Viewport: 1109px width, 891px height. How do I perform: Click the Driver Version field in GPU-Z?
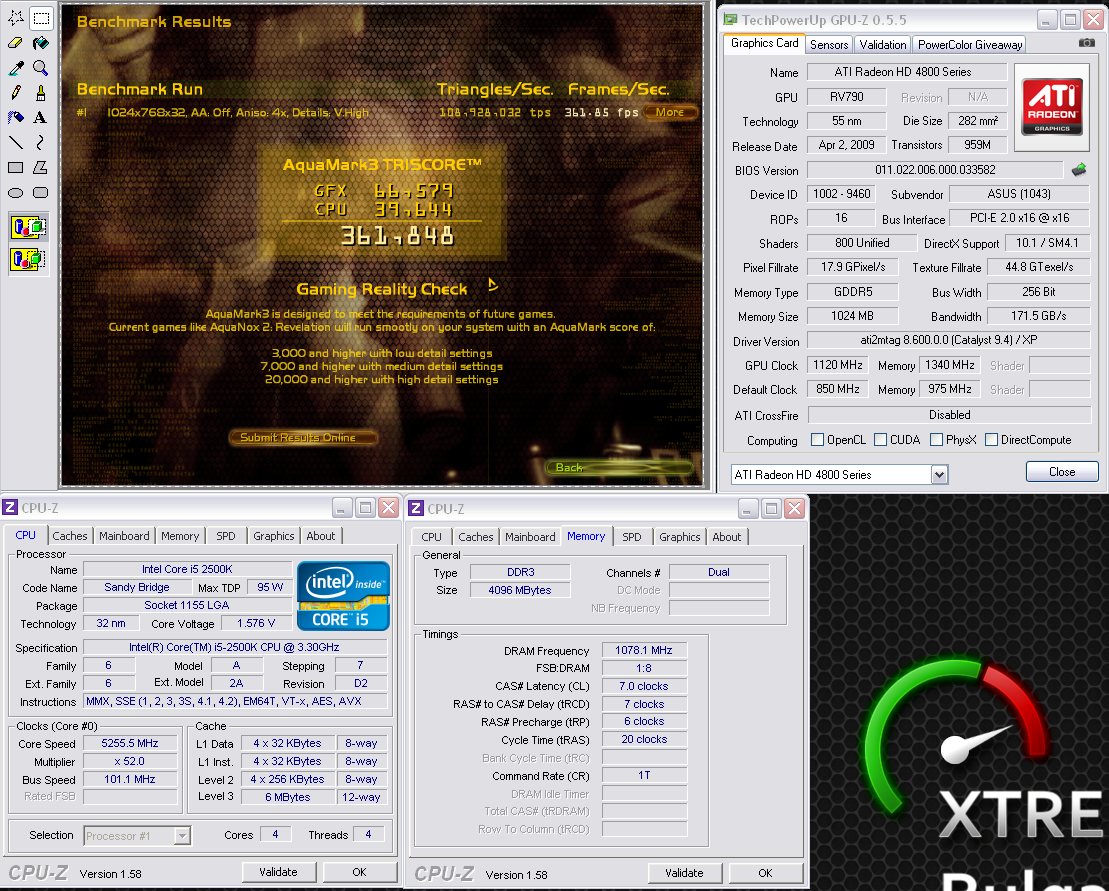click(x=948, y=340)
